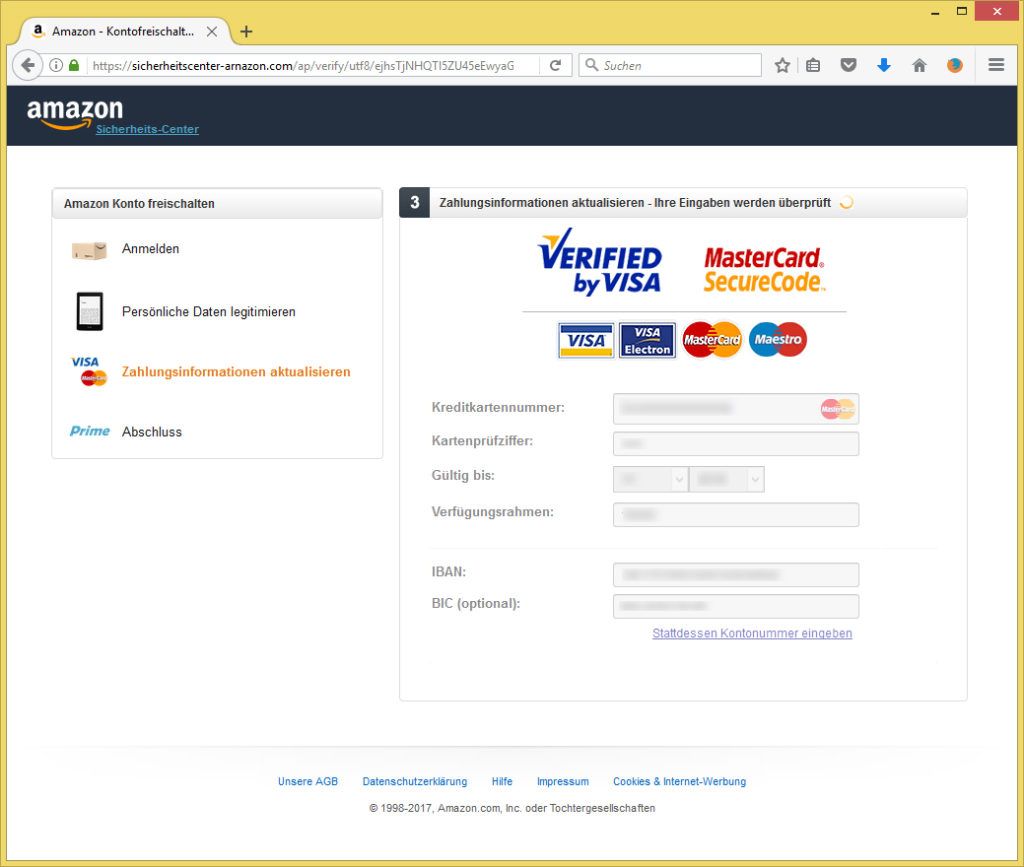Go to the home page icon

(919, 65)
